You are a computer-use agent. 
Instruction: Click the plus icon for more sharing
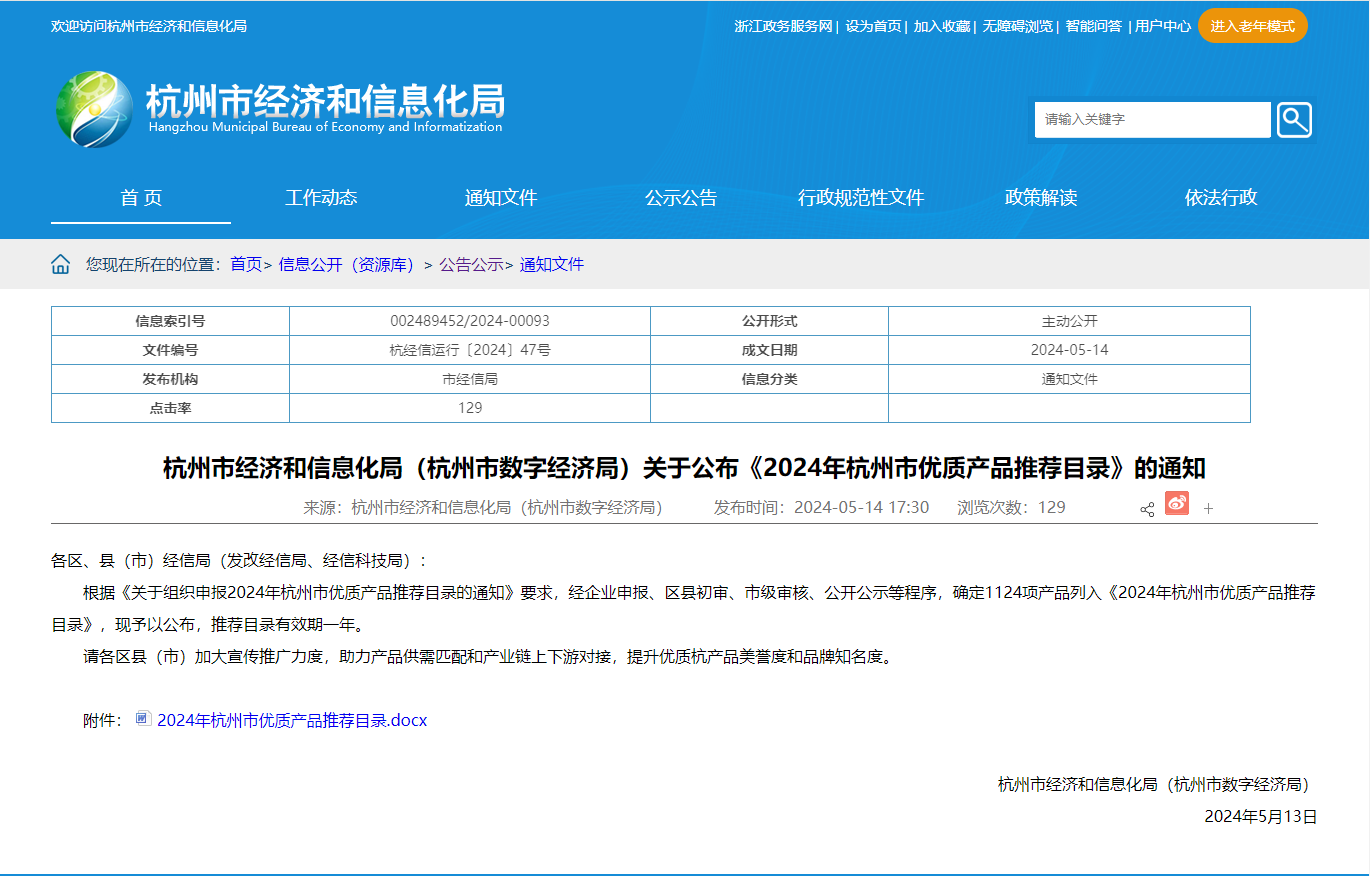1208,509
